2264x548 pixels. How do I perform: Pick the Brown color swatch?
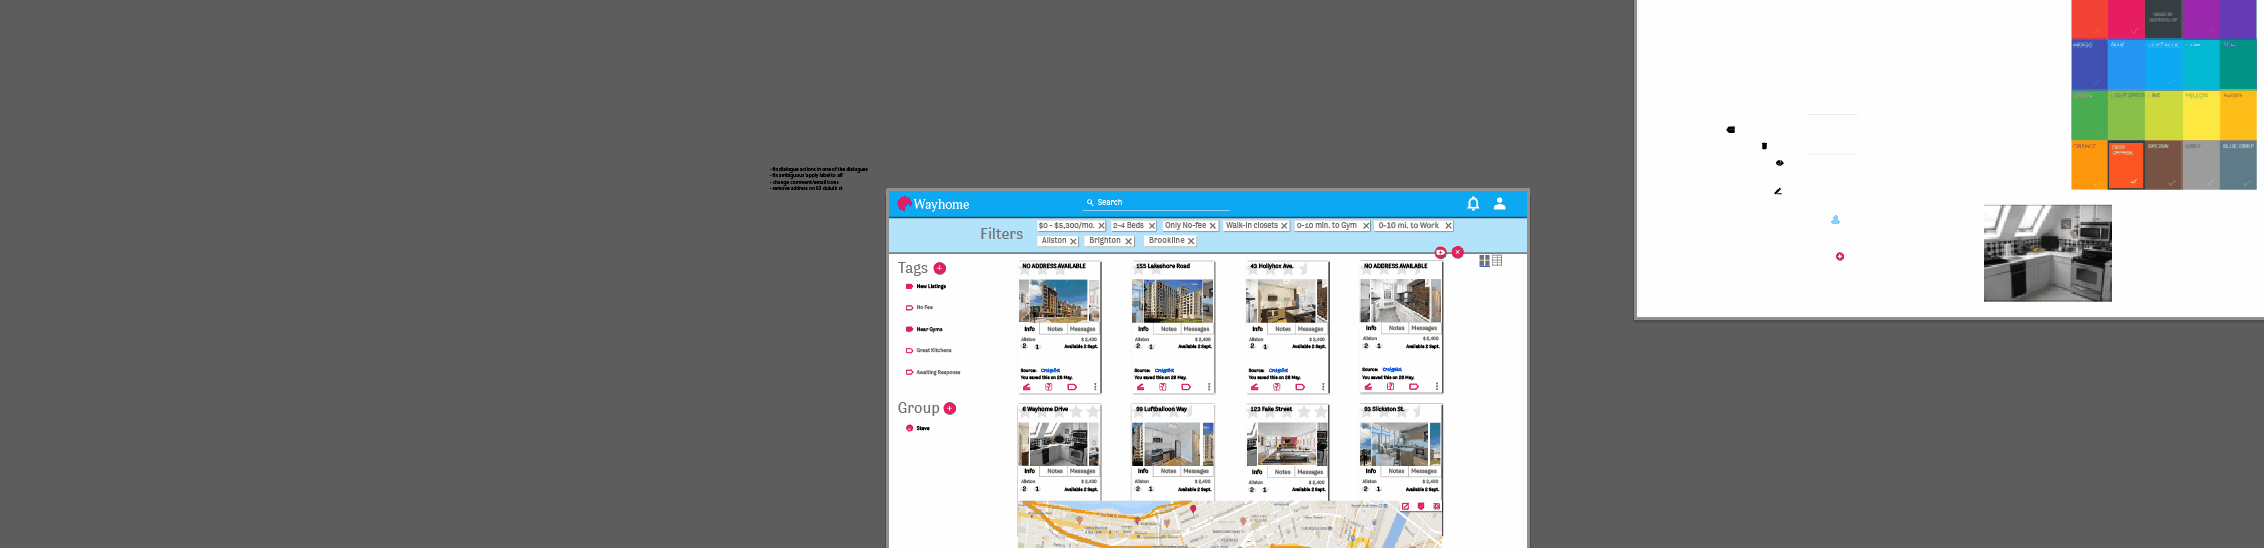[2163, 165]
